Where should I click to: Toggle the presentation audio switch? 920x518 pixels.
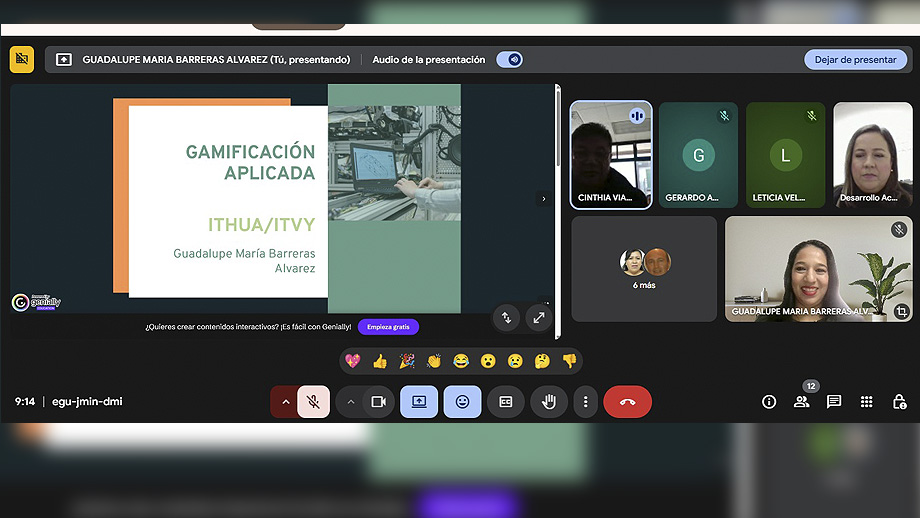point(510,59)
